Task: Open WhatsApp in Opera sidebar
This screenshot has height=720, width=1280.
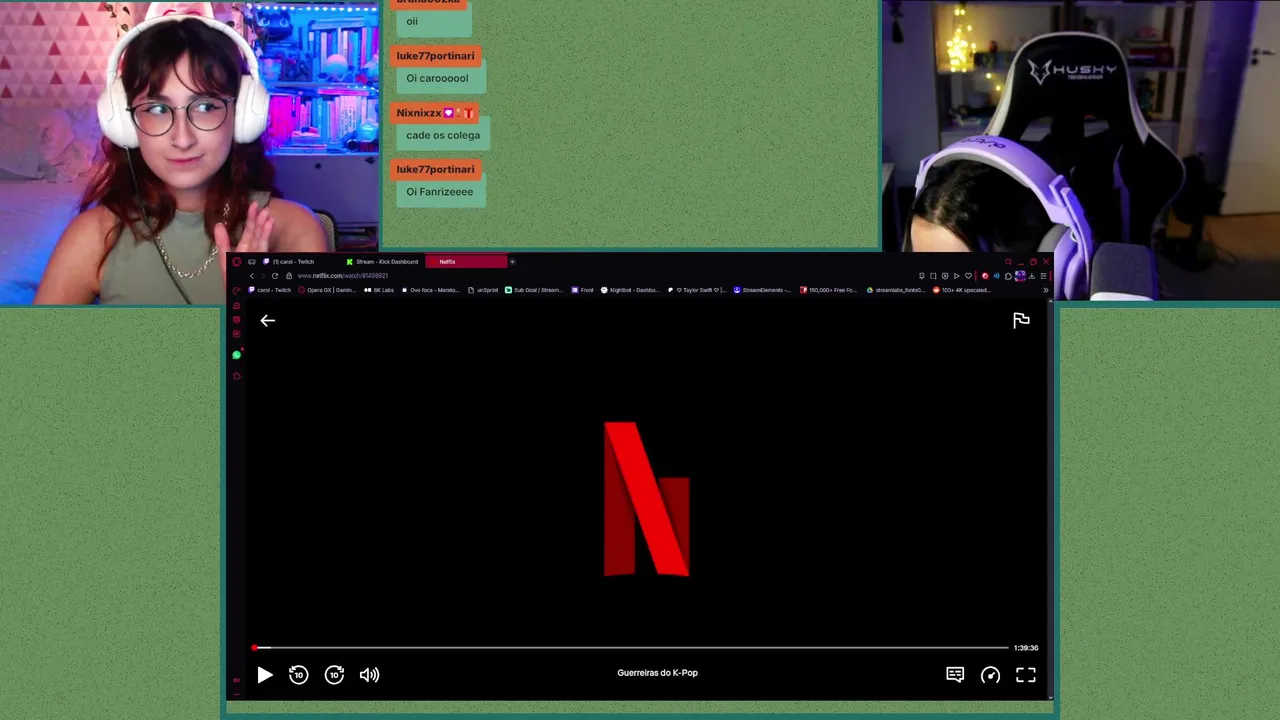Action: tap(237, 355)
